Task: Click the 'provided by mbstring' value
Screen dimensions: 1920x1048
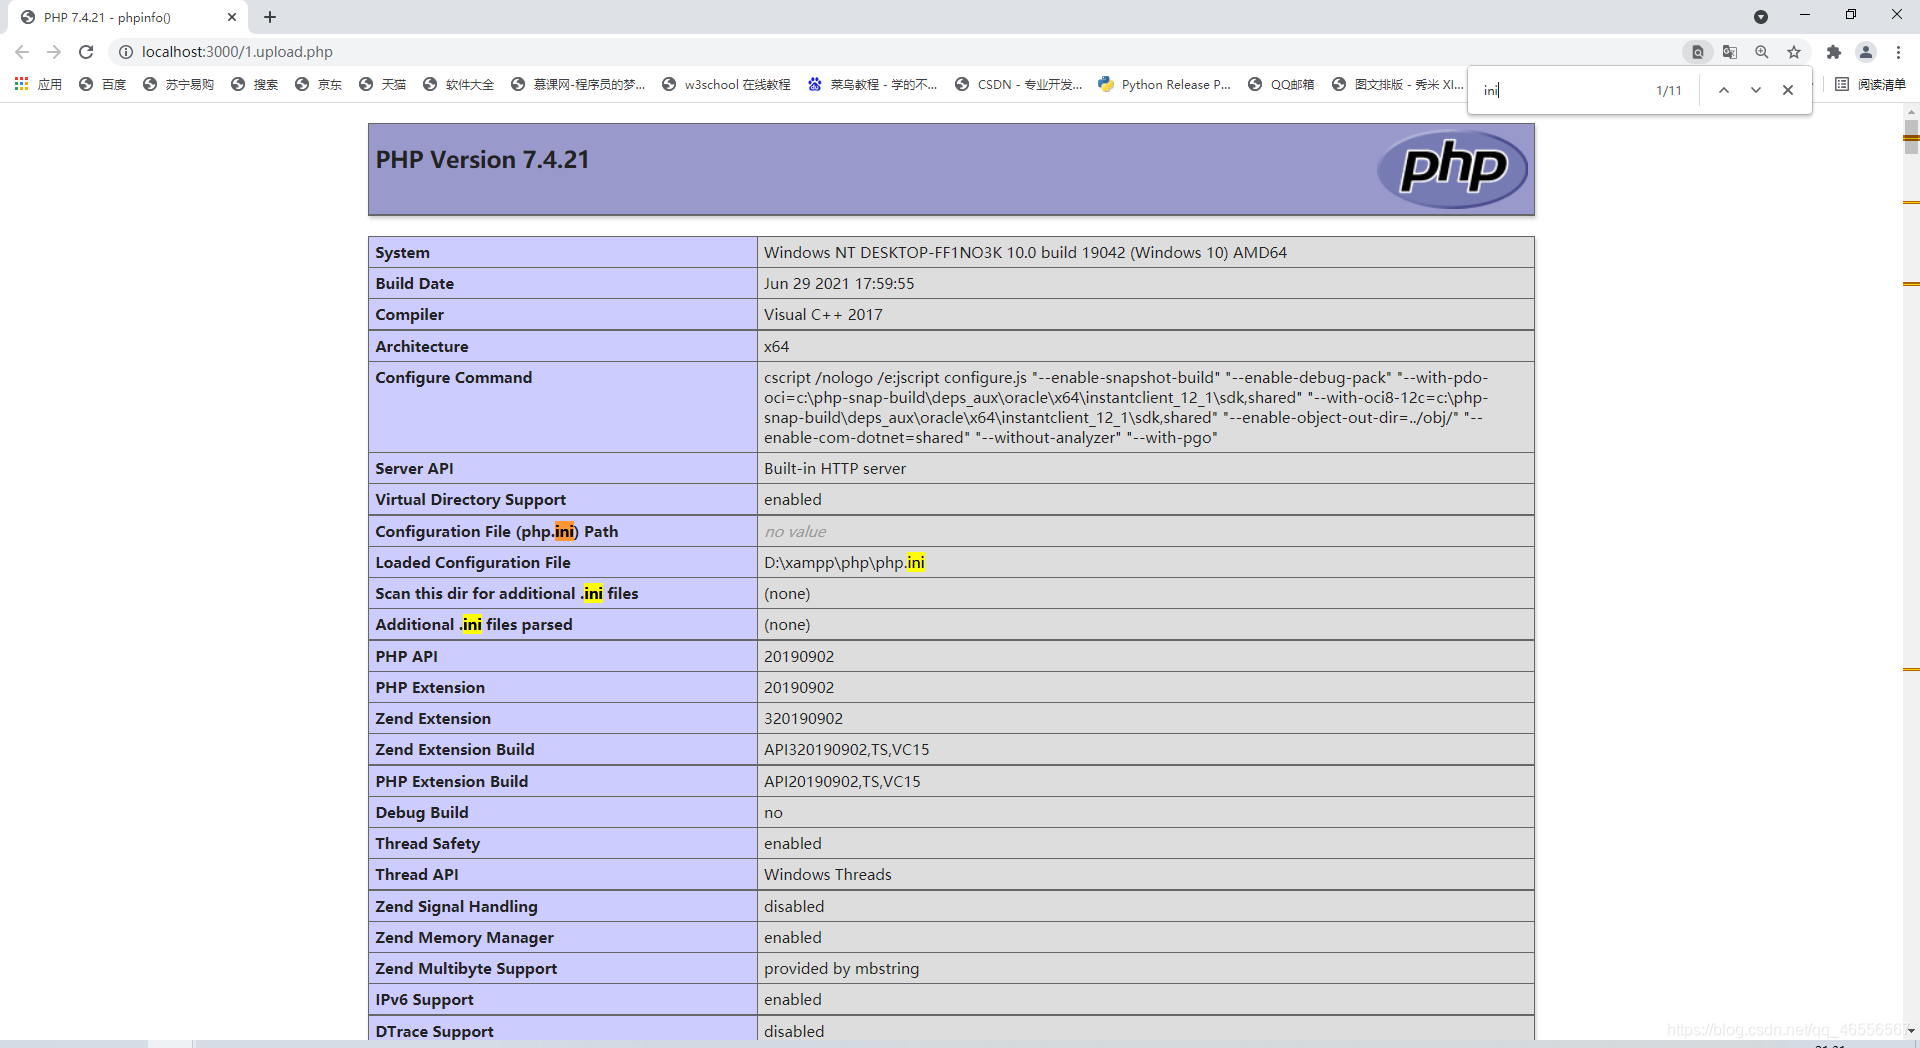Action: (x=841, y=968)
